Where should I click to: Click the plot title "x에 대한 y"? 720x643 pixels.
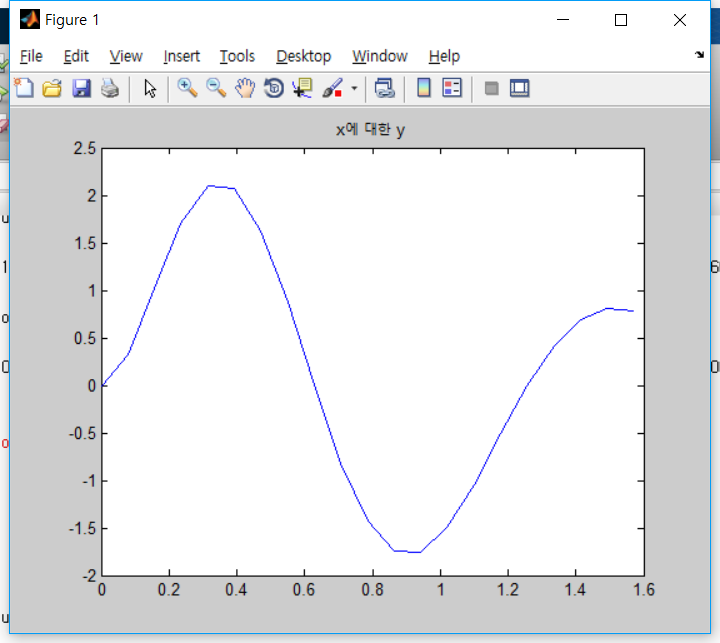click(x=371, y=130)
